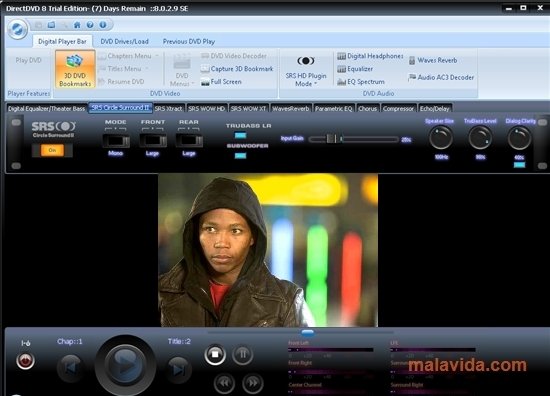550x396 pixels.
Task: Select the WavesReverb tab
Action: pos(291,108)
